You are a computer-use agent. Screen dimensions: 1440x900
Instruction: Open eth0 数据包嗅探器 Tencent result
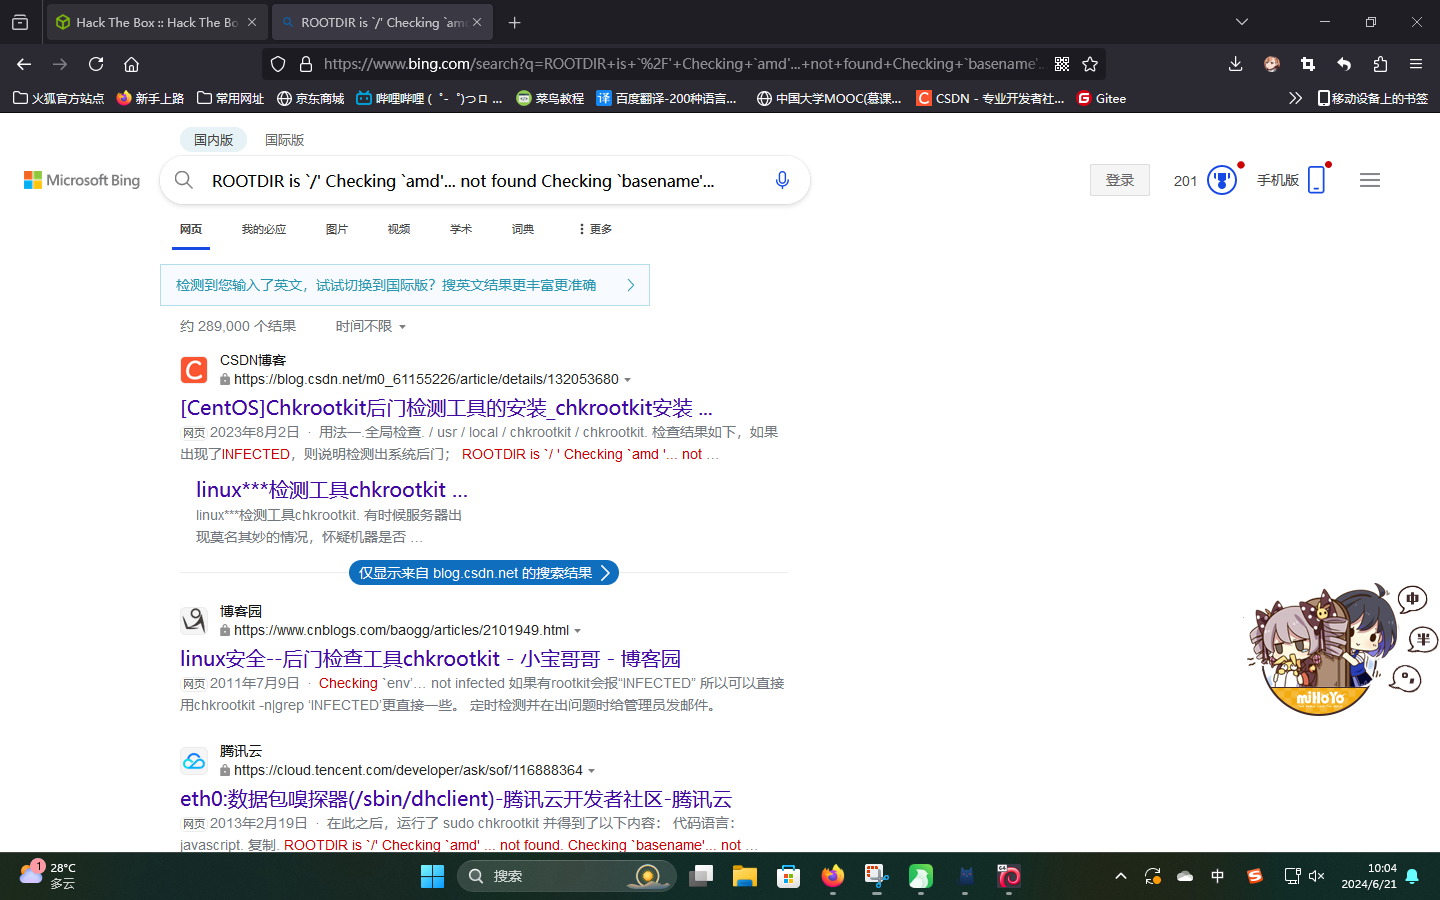[x=456, y=799]
